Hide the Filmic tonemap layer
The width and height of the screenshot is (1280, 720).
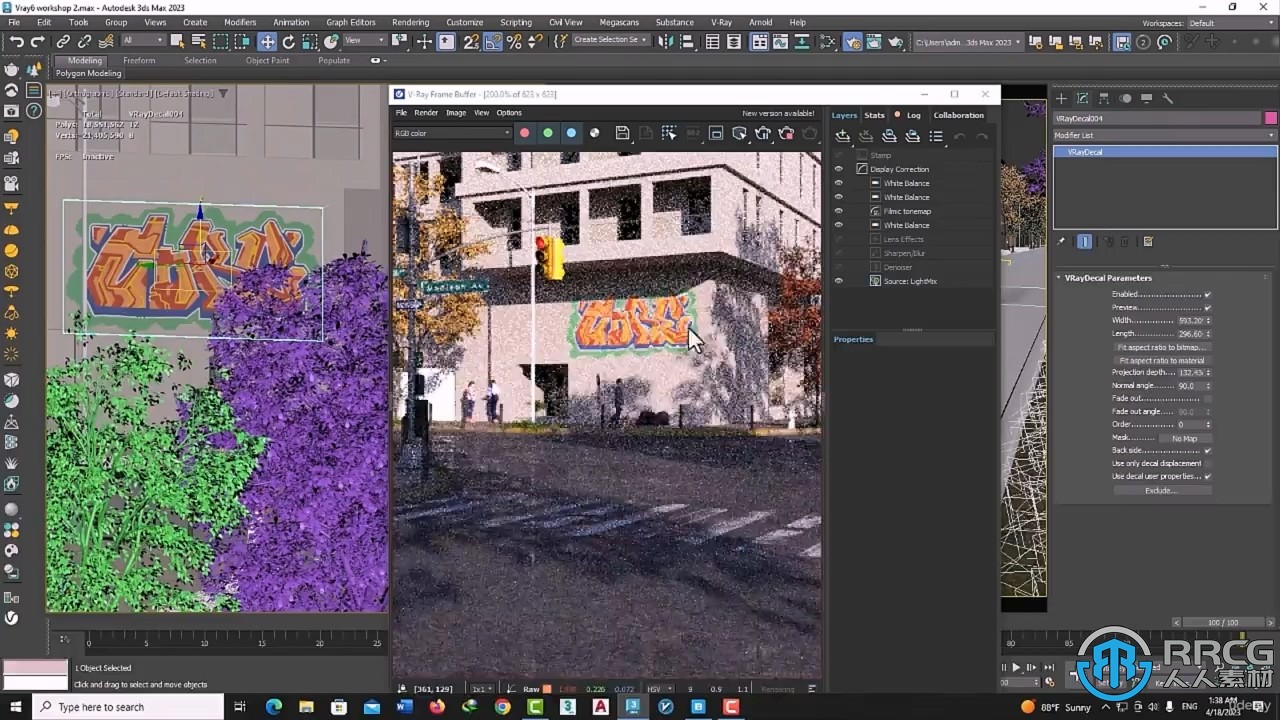tap(839, 211)
